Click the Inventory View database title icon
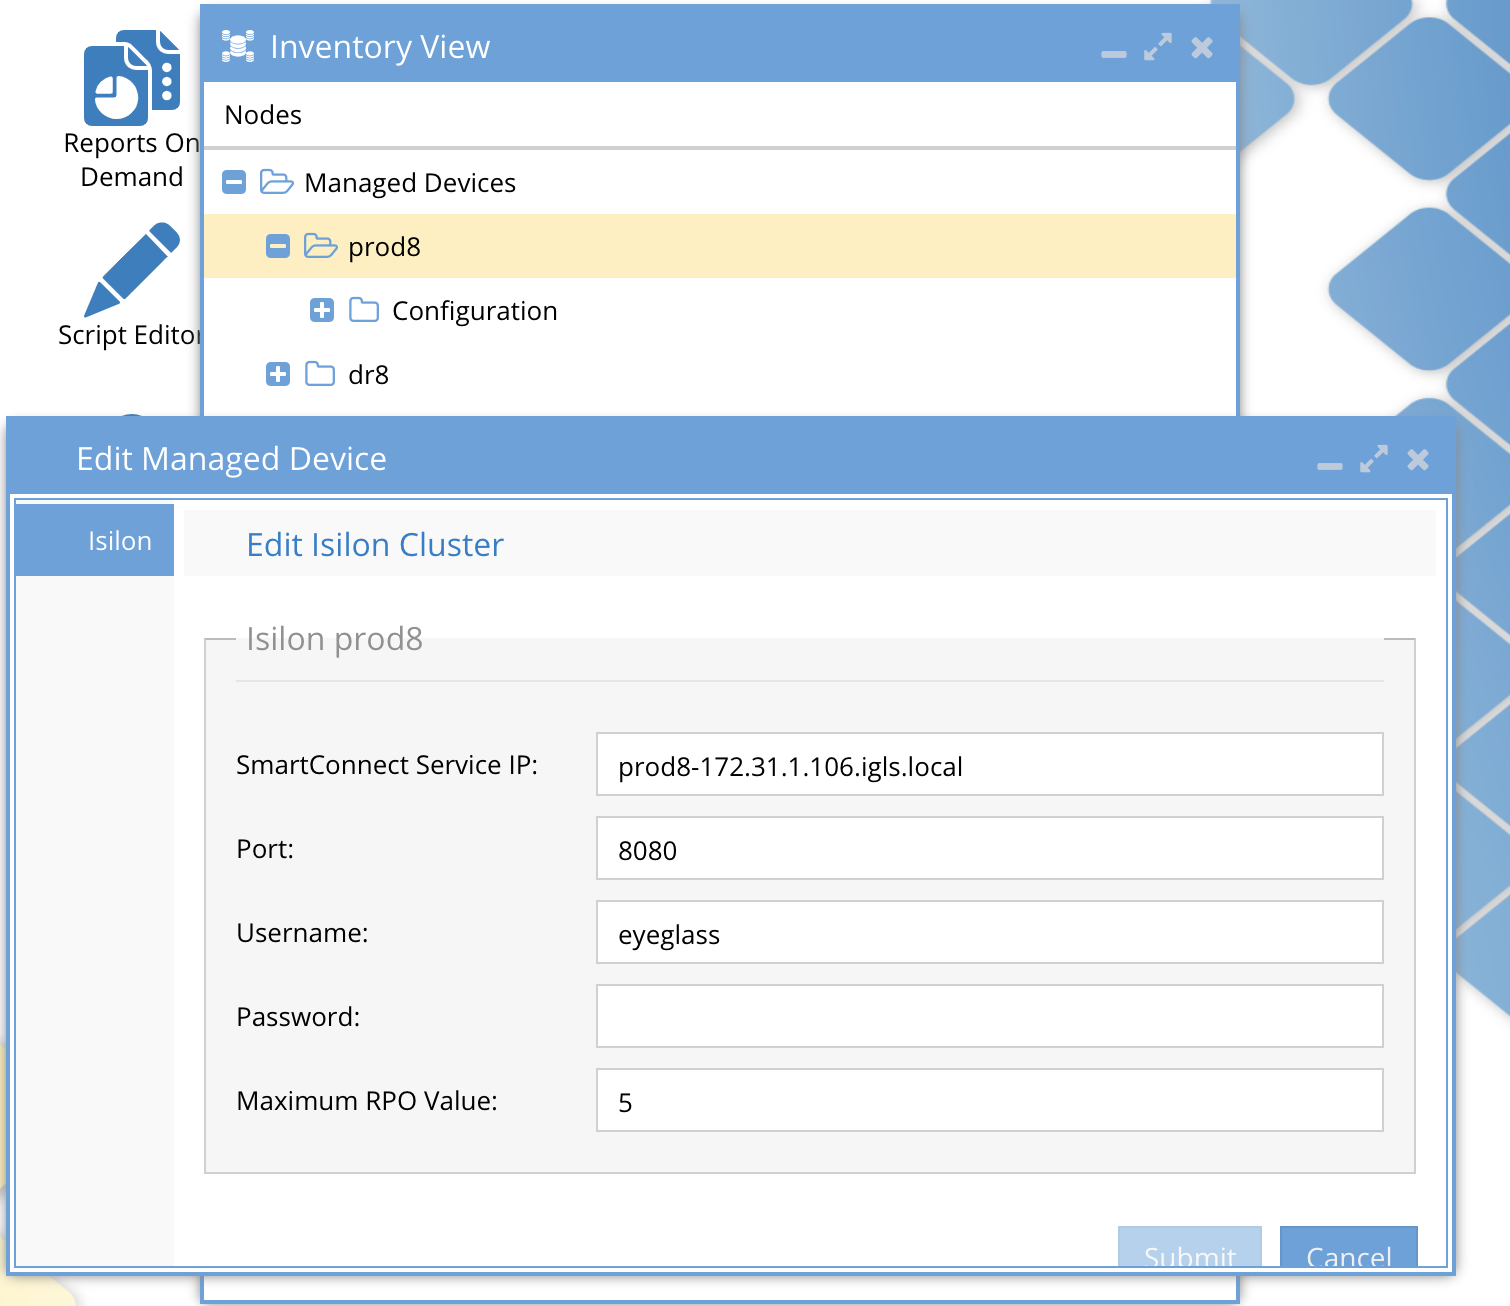Screen dimensions: 1510x1306 (238, 46)
